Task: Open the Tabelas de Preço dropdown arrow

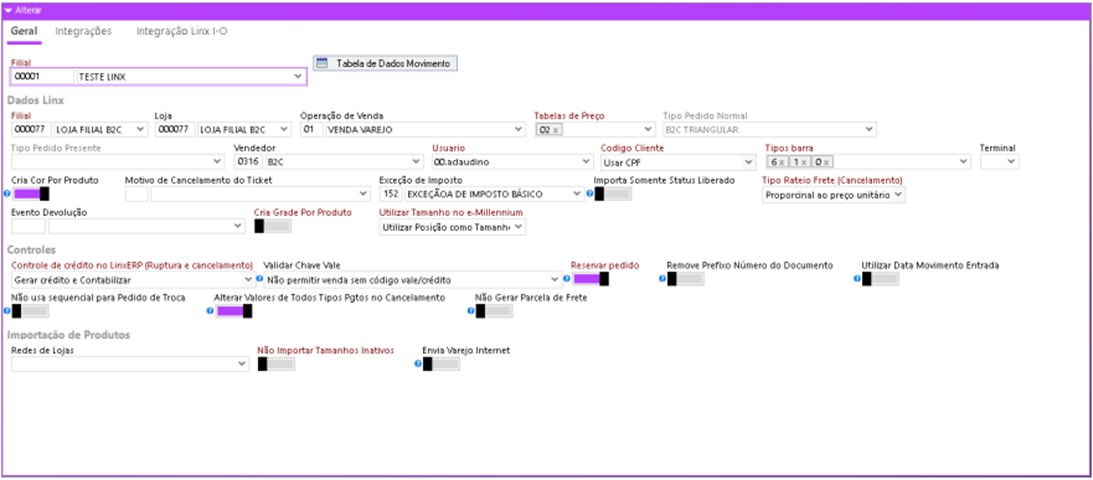Action: [648, 130]
